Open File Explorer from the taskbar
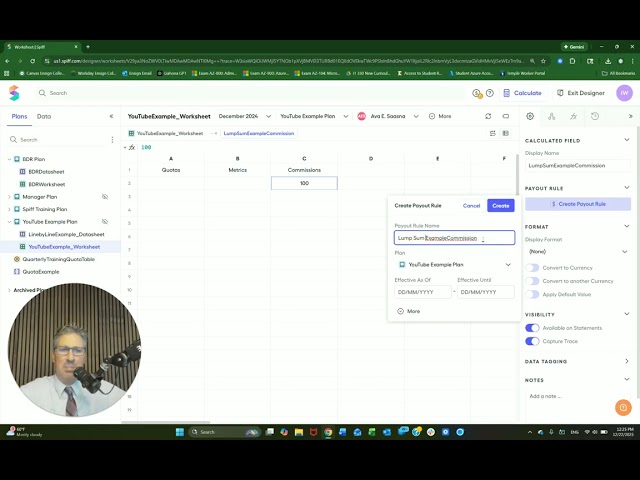Screen dimensions: 640x480 (x=299, y=432)
